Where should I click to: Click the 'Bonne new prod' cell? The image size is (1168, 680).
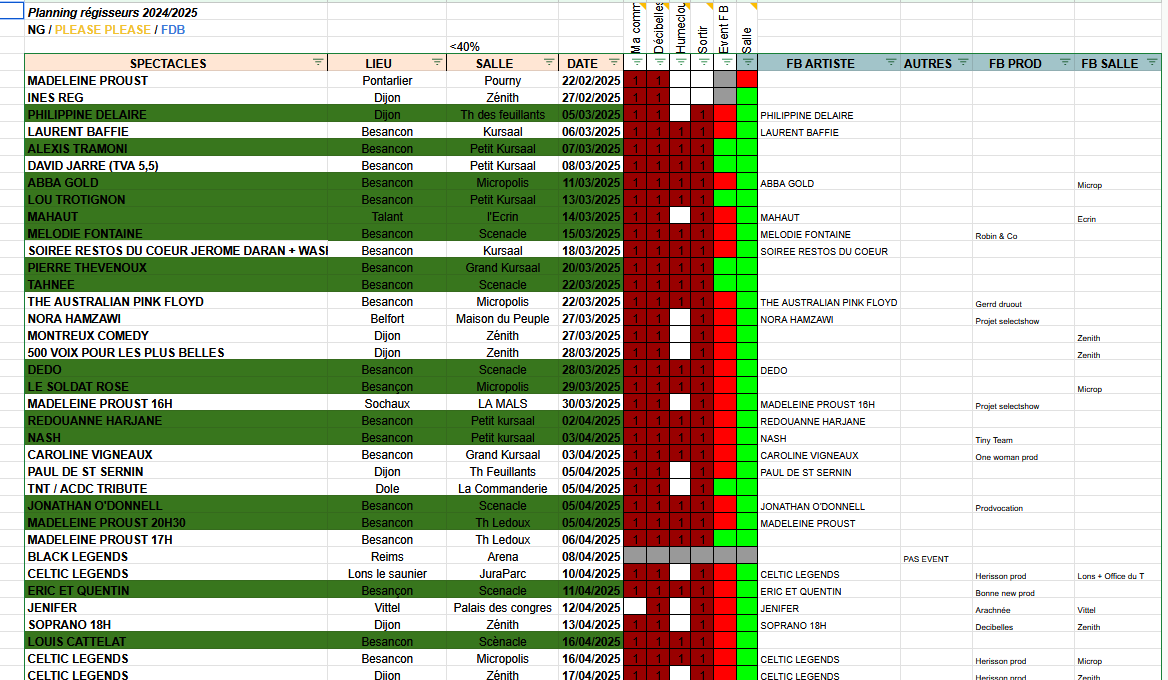point(1023,593)
